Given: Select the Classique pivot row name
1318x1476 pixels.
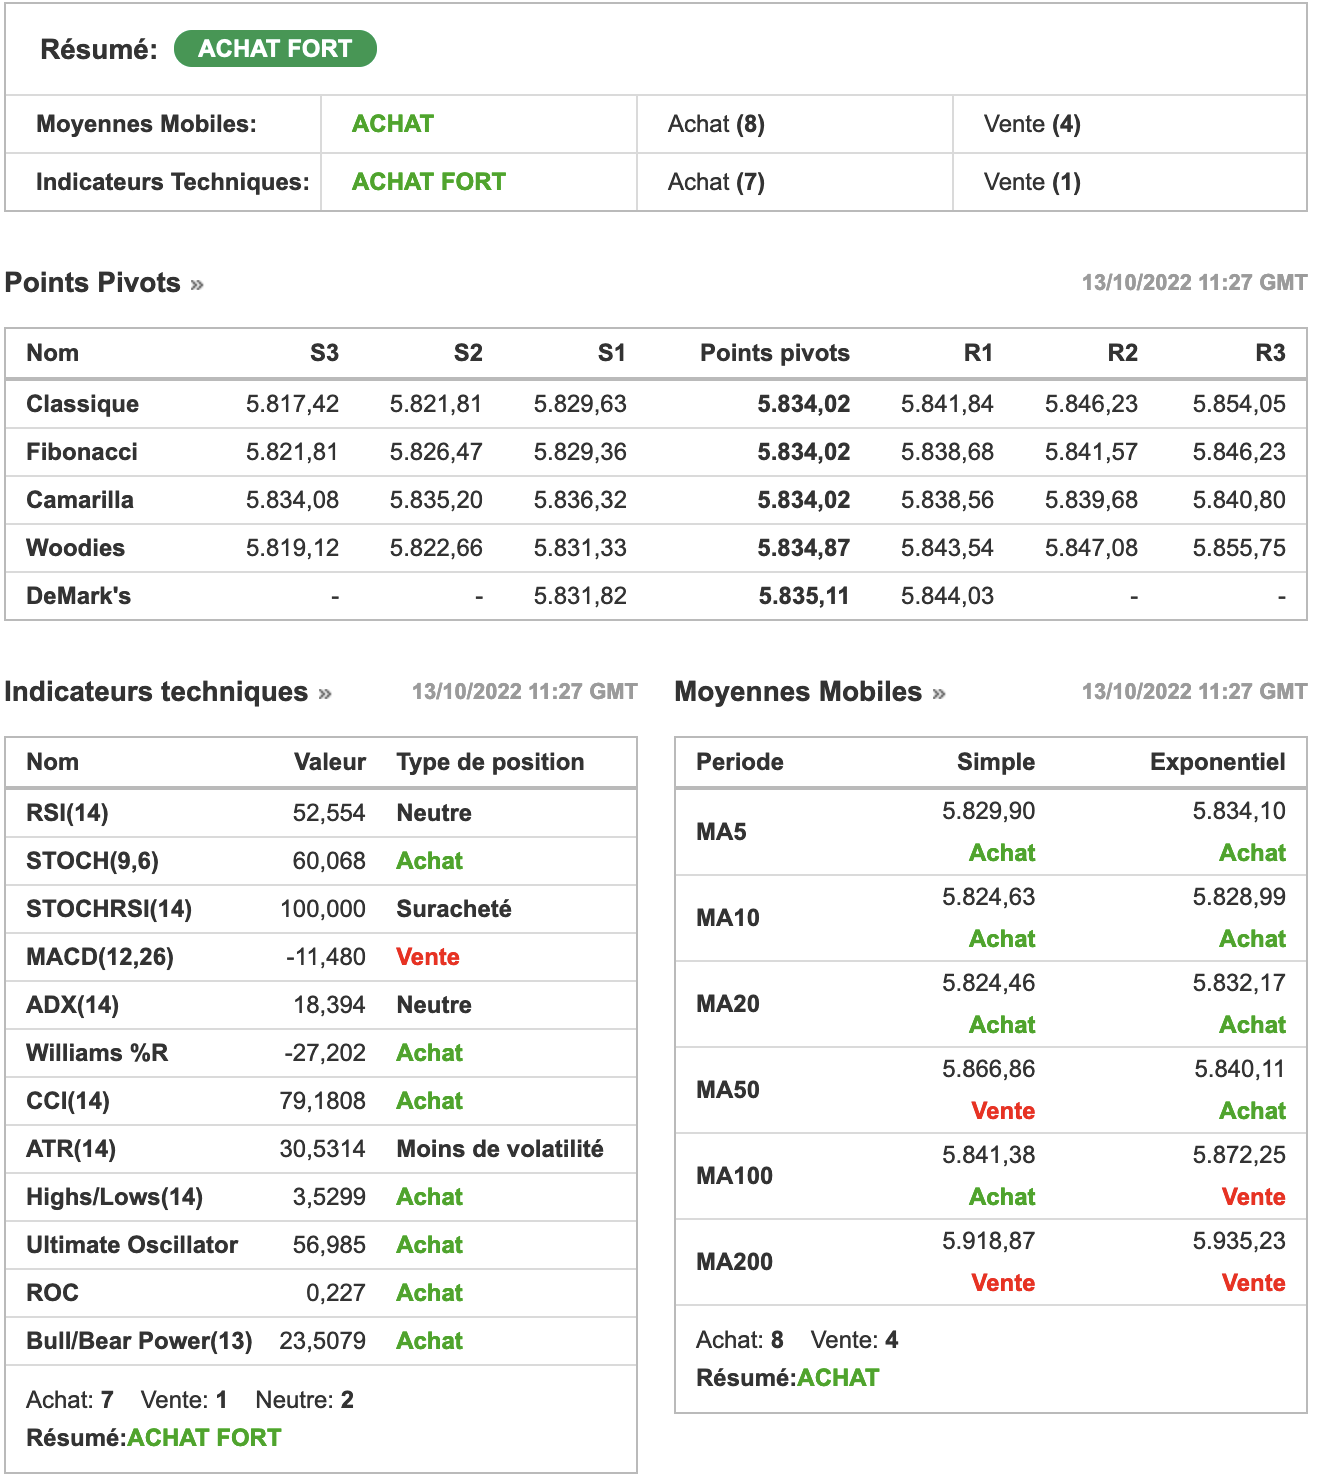Looking at the screenshot, I should (x=82, y=404).
